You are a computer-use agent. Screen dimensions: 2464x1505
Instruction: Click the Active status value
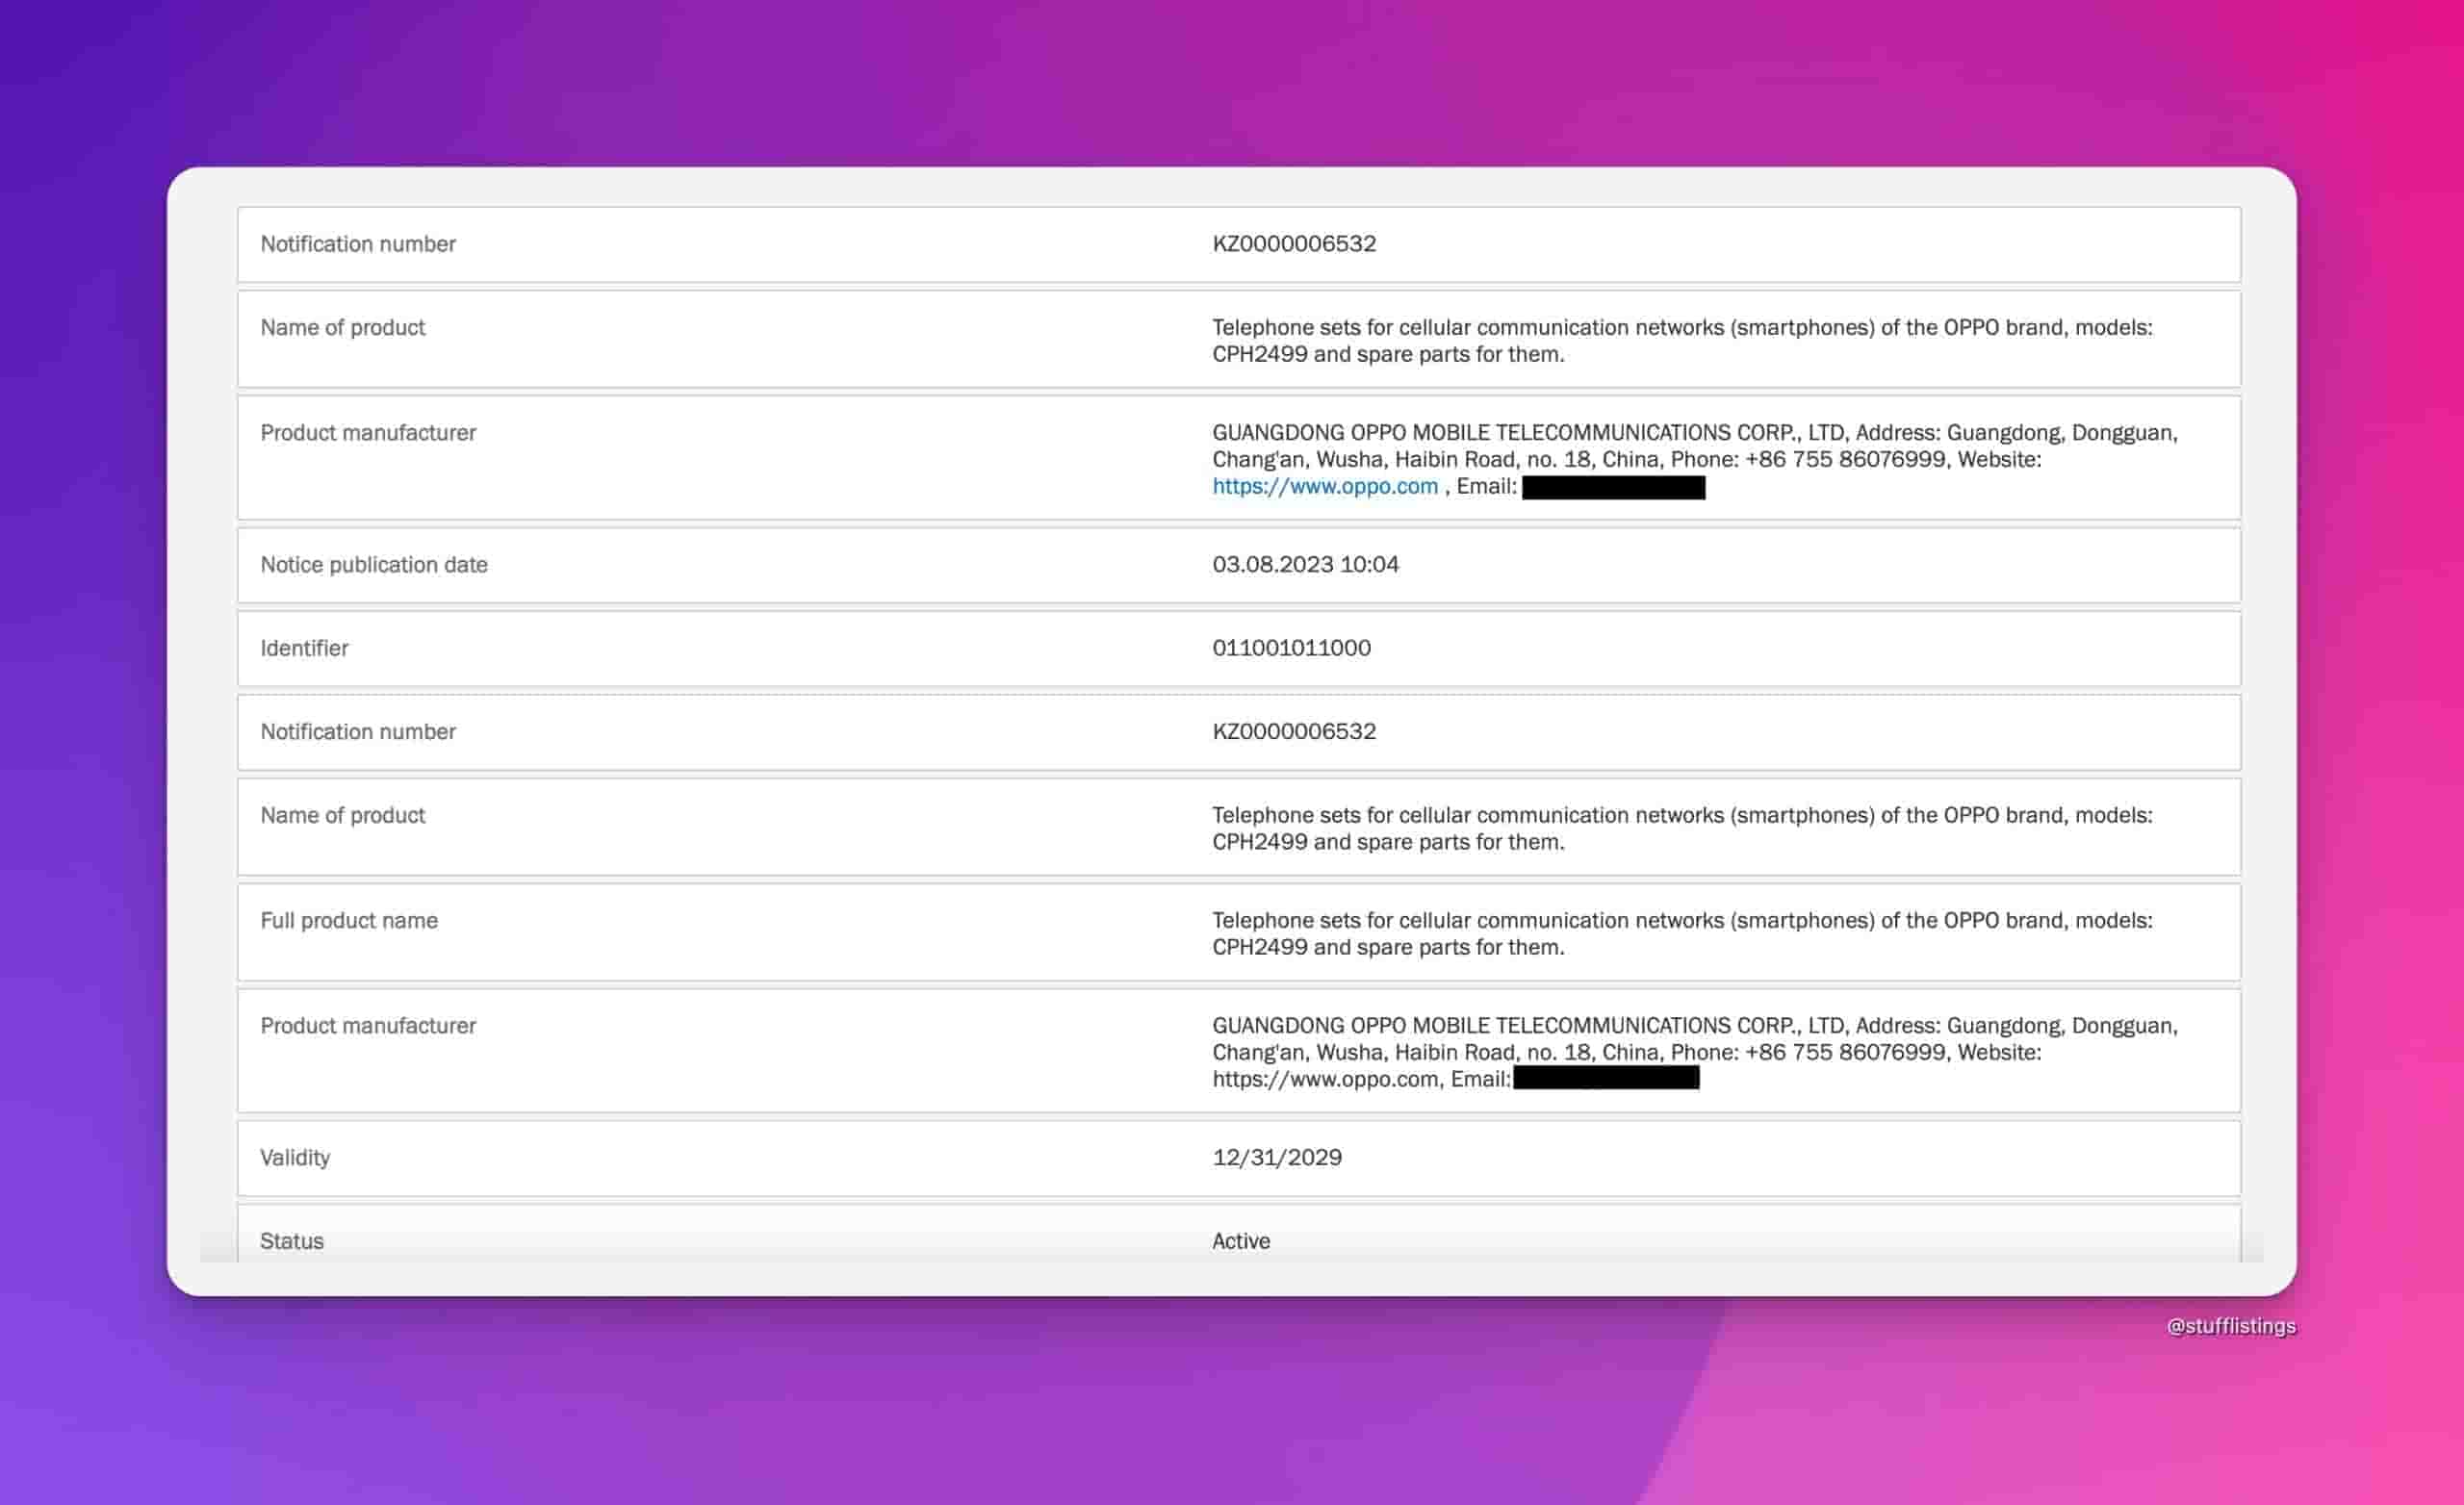pyautogui.click(x=1240, y=1241)
